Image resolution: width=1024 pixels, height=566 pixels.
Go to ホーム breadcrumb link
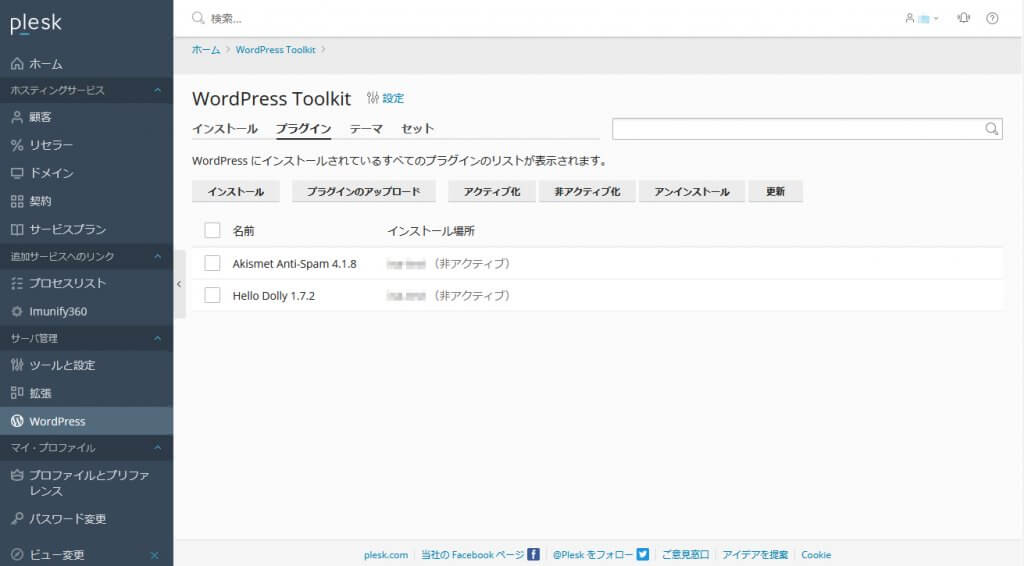(206, 50)
